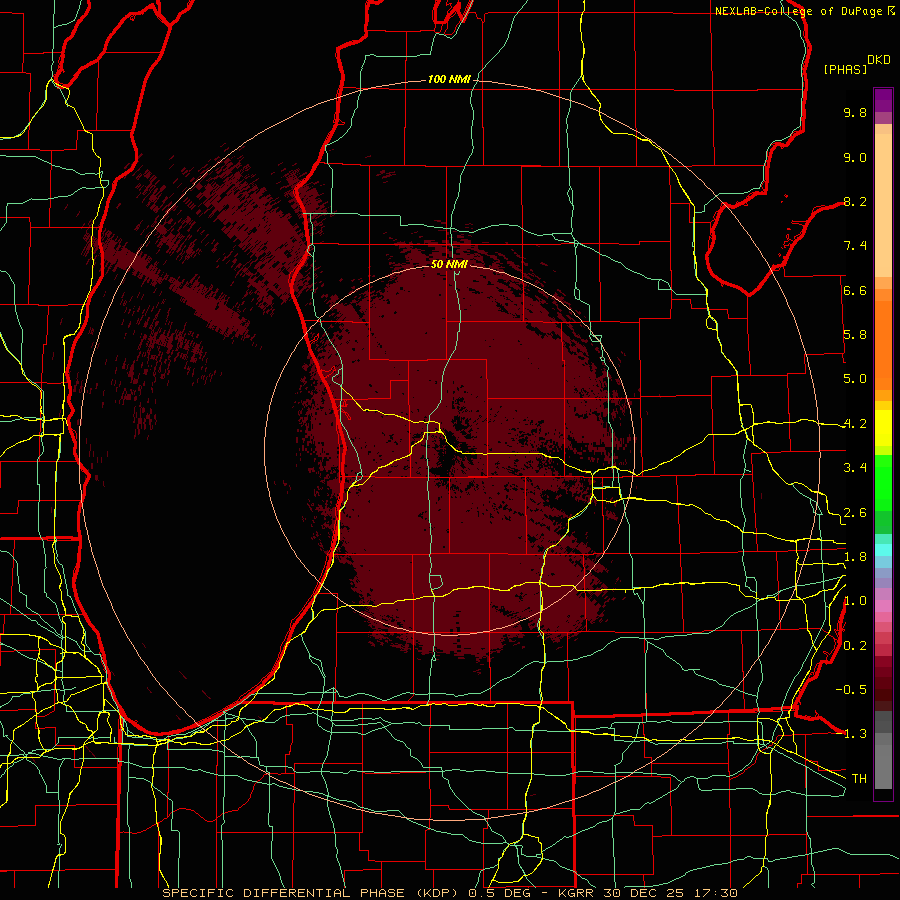Image resolution: width=900 pixels, height=900 pixels.
Task: Click the 1.8 color scale value
Action: [x=855, y=557]
